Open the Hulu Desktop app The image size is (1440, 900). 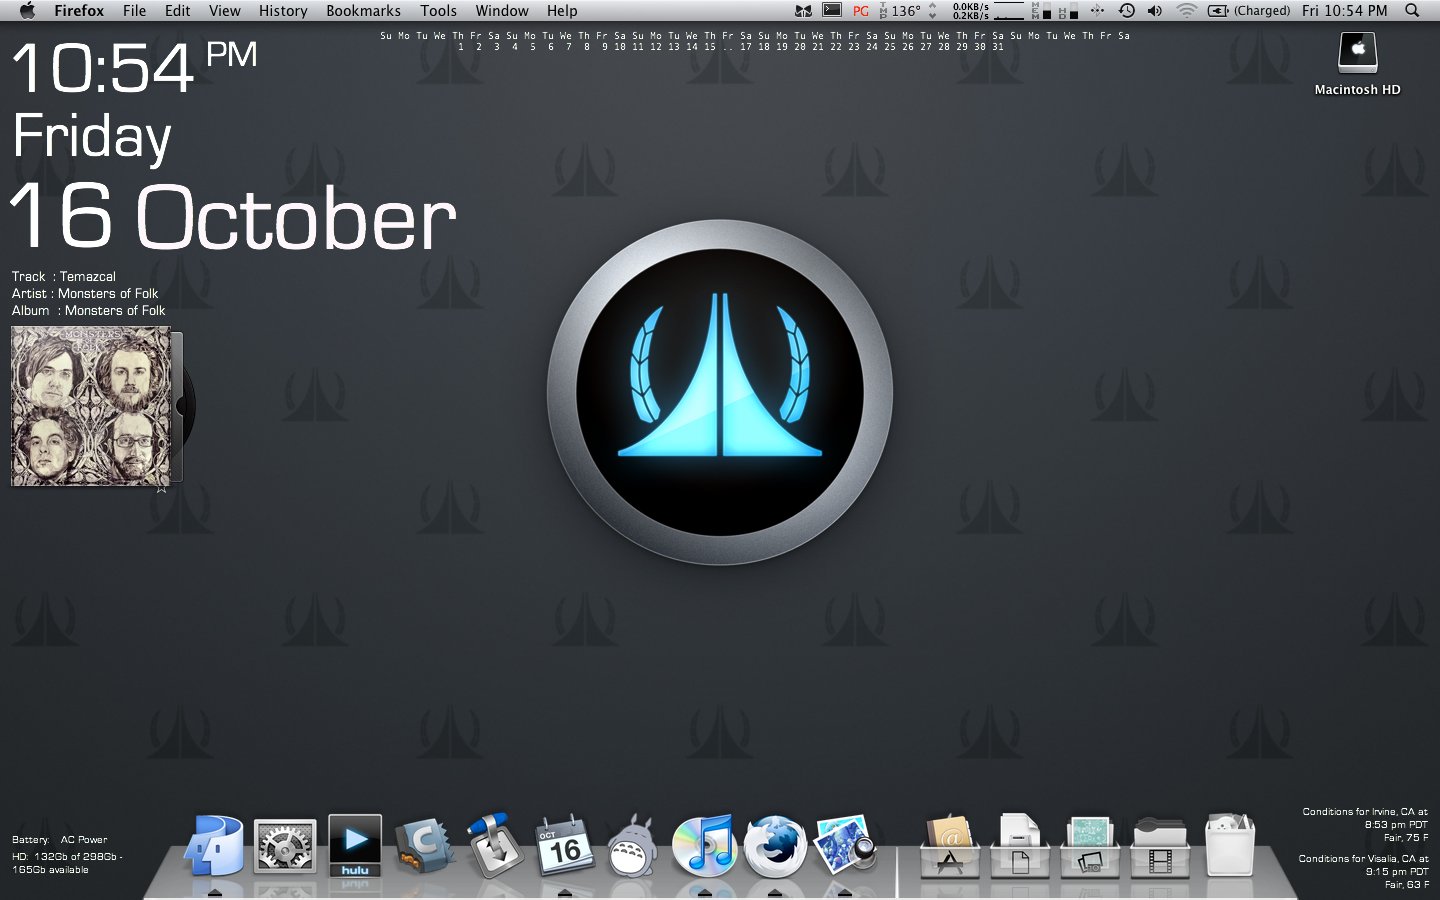(x=355, y=846)
